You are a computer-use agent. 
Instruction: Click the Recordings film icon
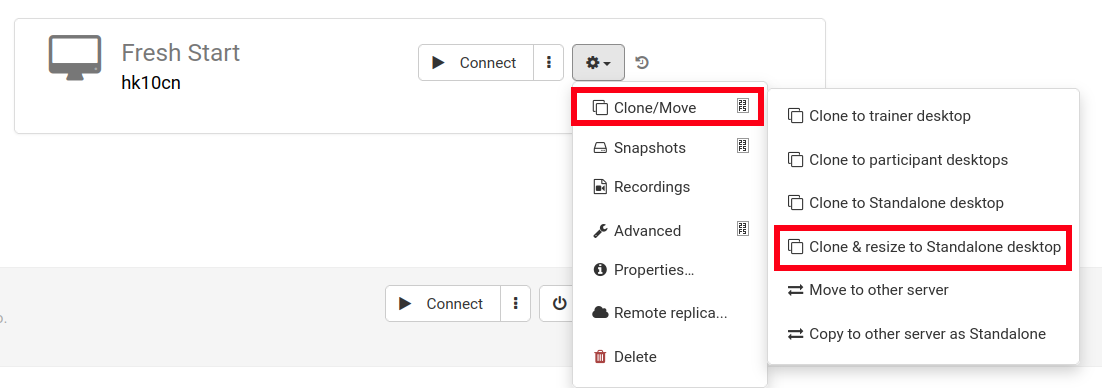(599, 187)
